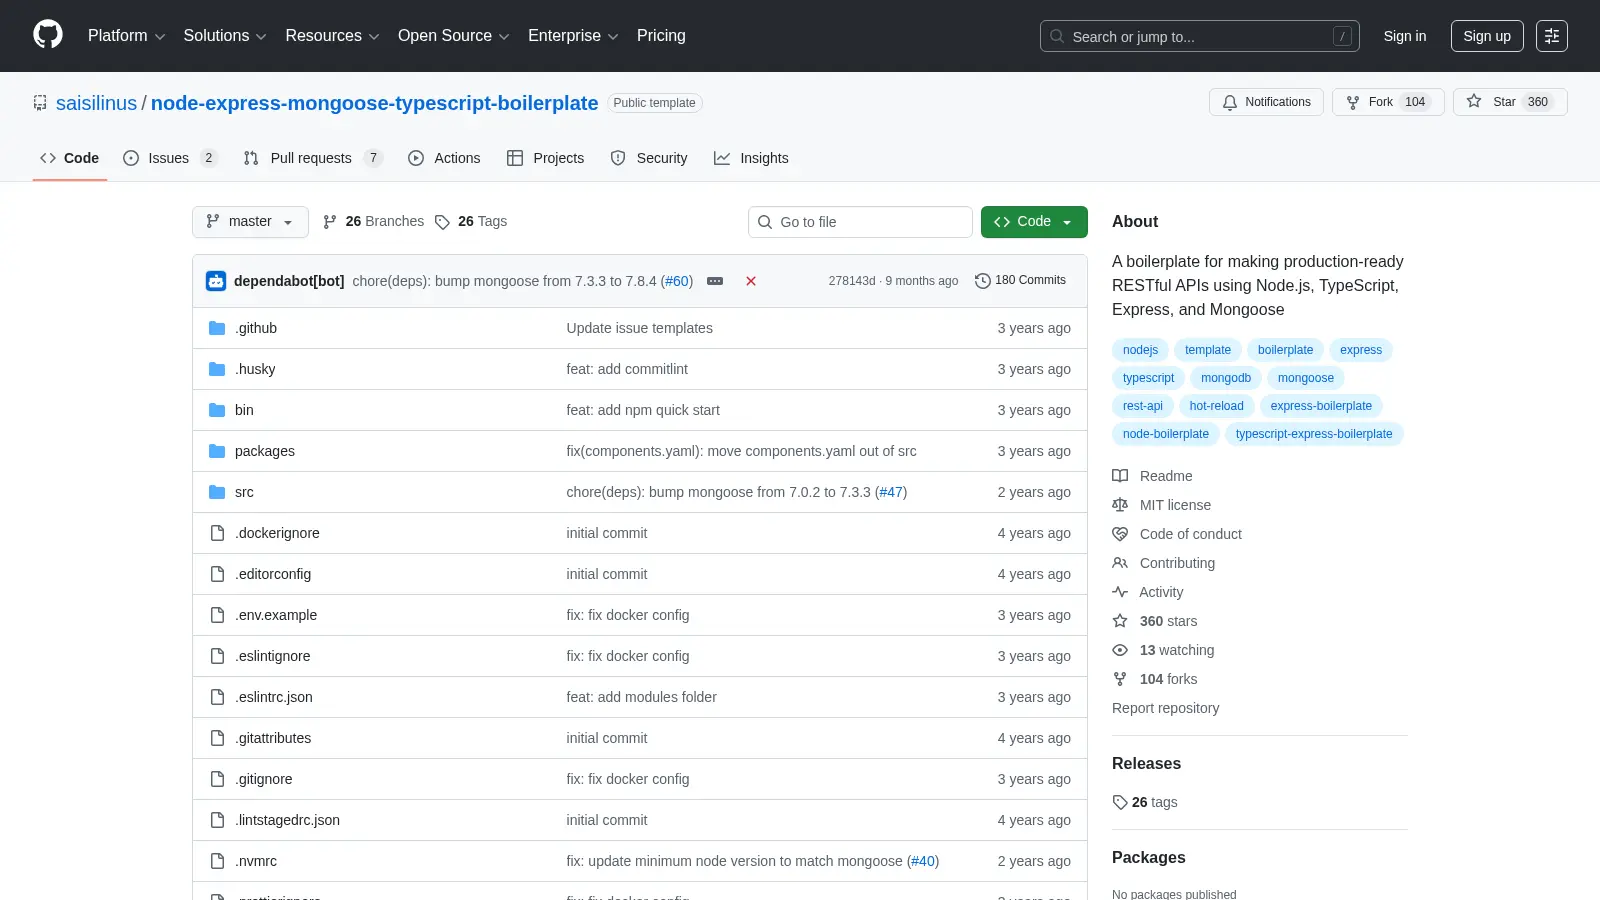Open pull request #40 link
This screenshot has width=1600, height=900.
(923, 861)
